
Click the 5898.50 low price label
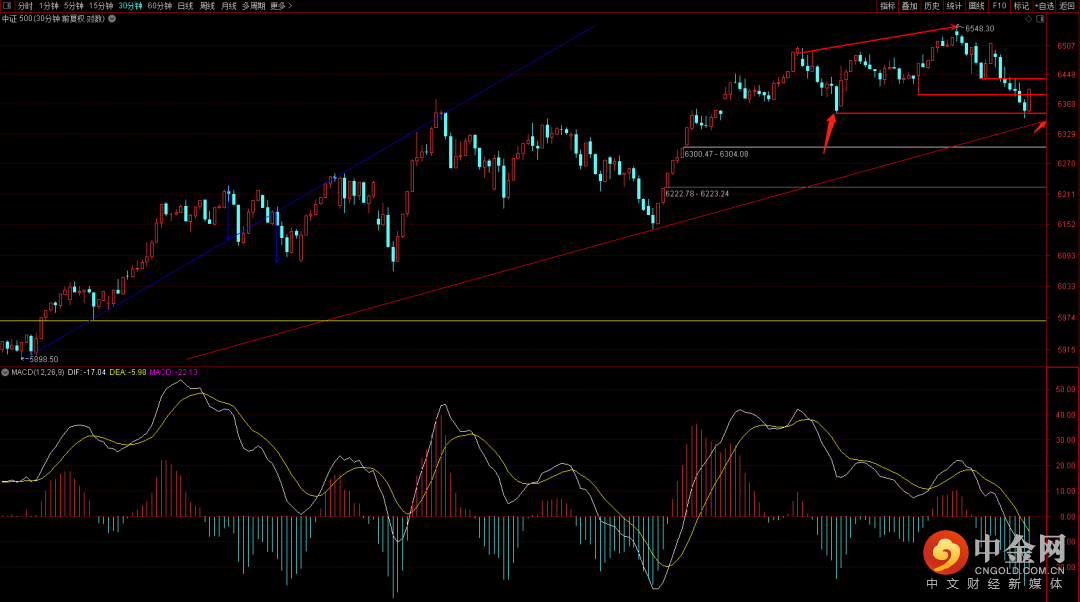[x=43, y=359]
